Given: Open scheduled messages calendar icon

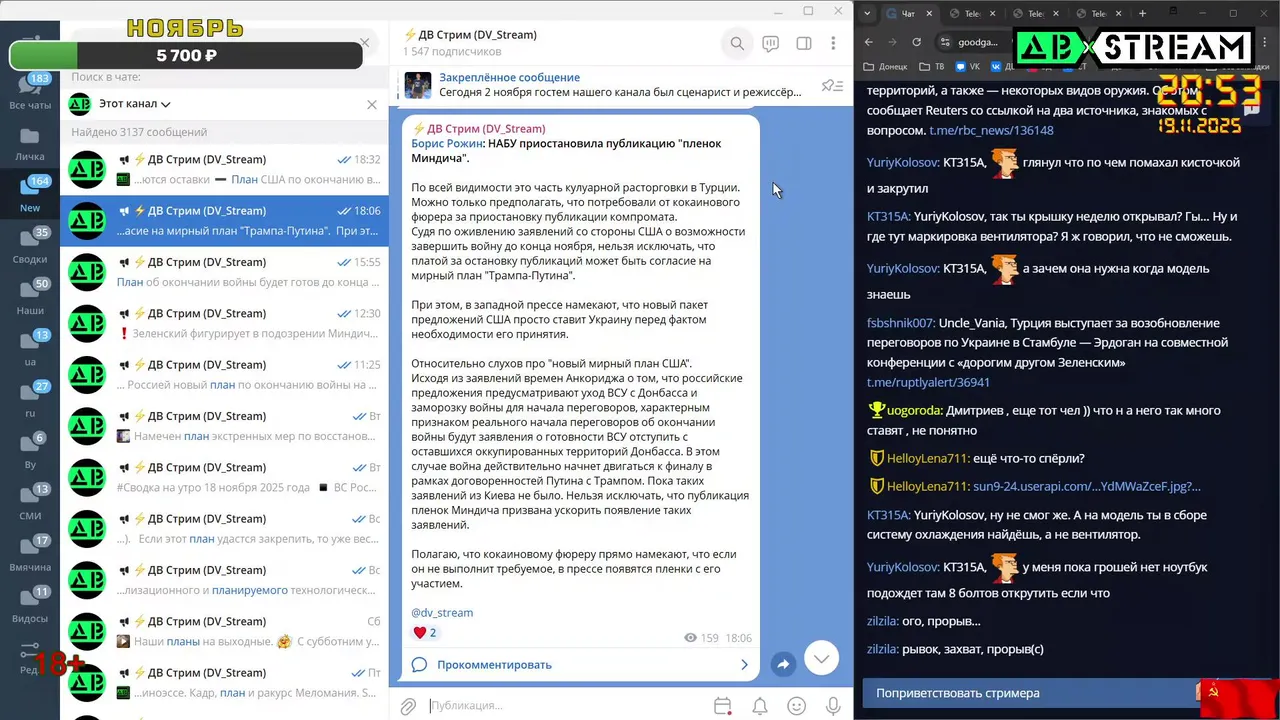Looking at the screenshot, I should [723, 706].
